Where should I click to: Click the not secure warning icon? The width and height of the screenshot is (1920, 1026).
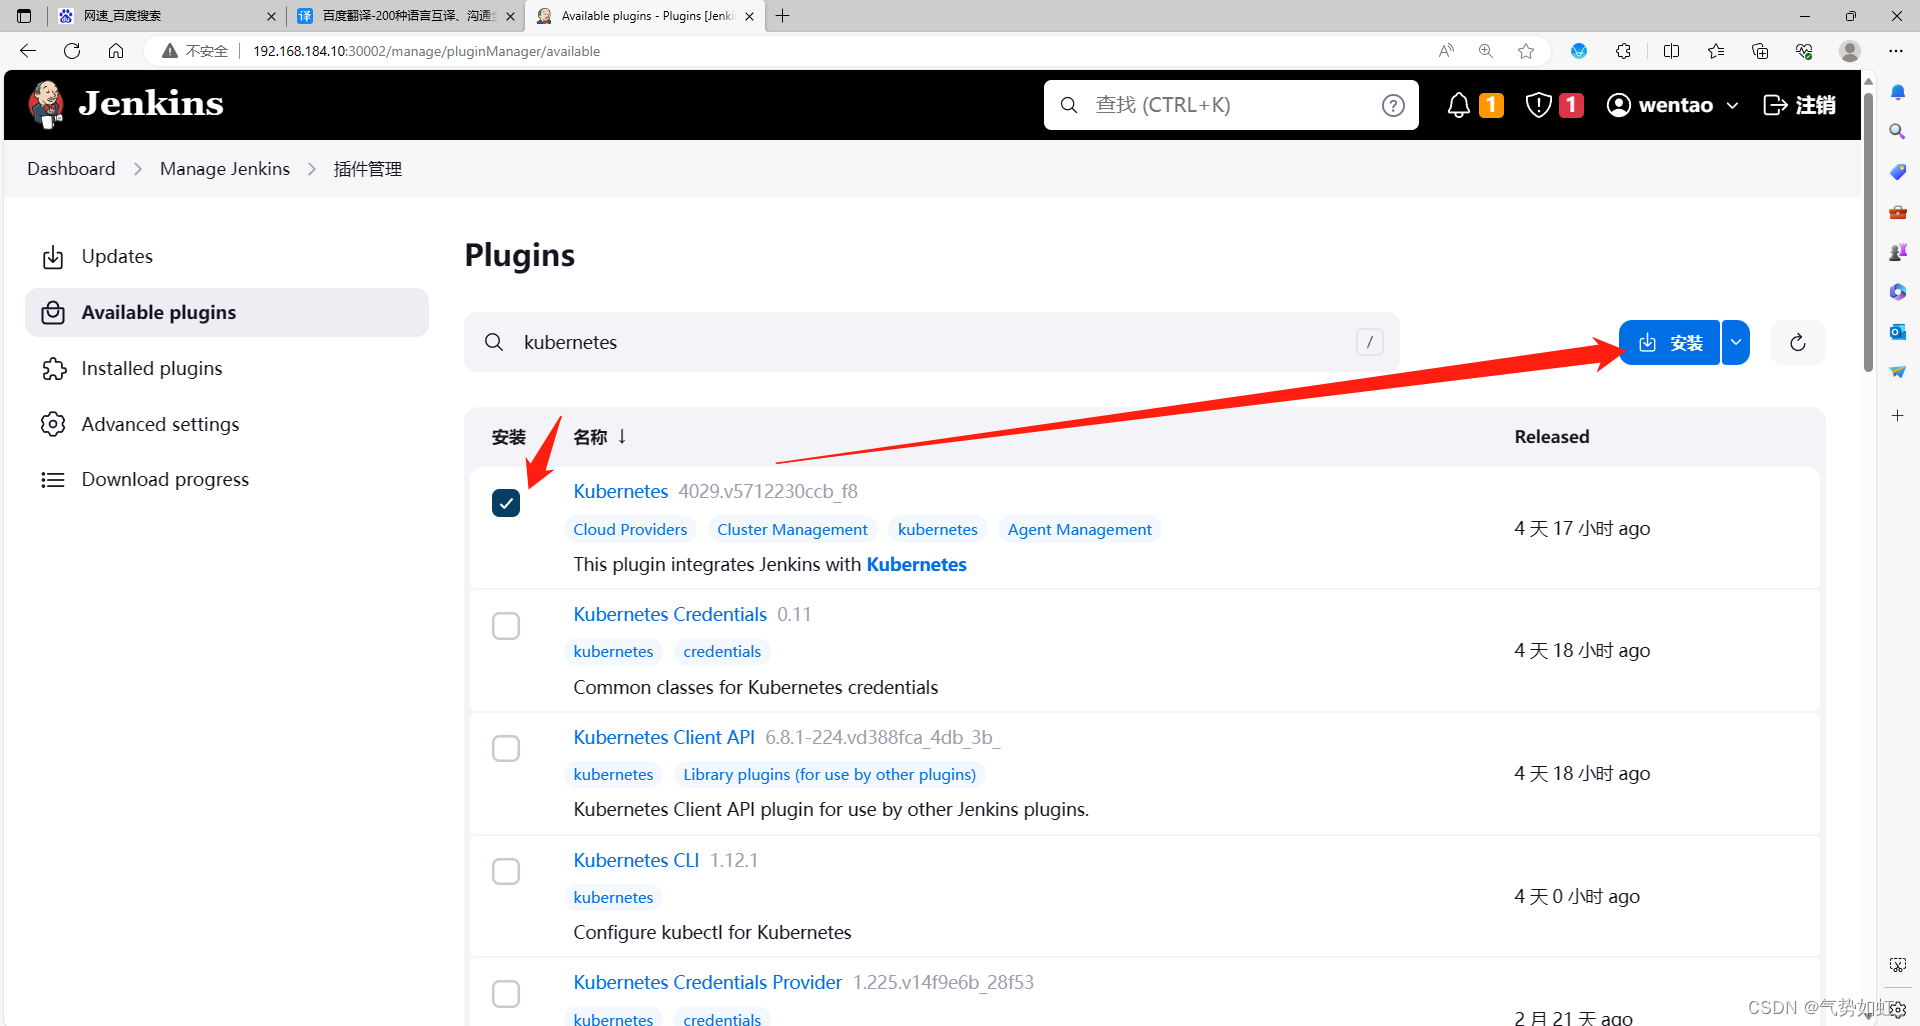[x=170, y=51]
